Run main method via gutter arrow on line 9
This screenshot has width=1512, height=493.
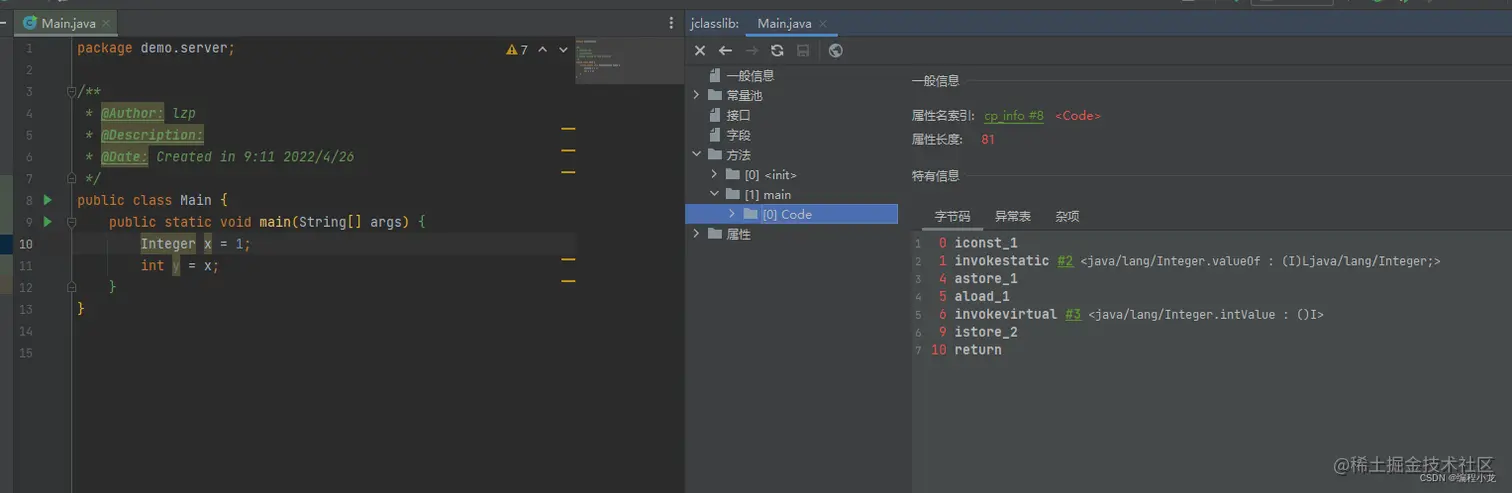47,222
